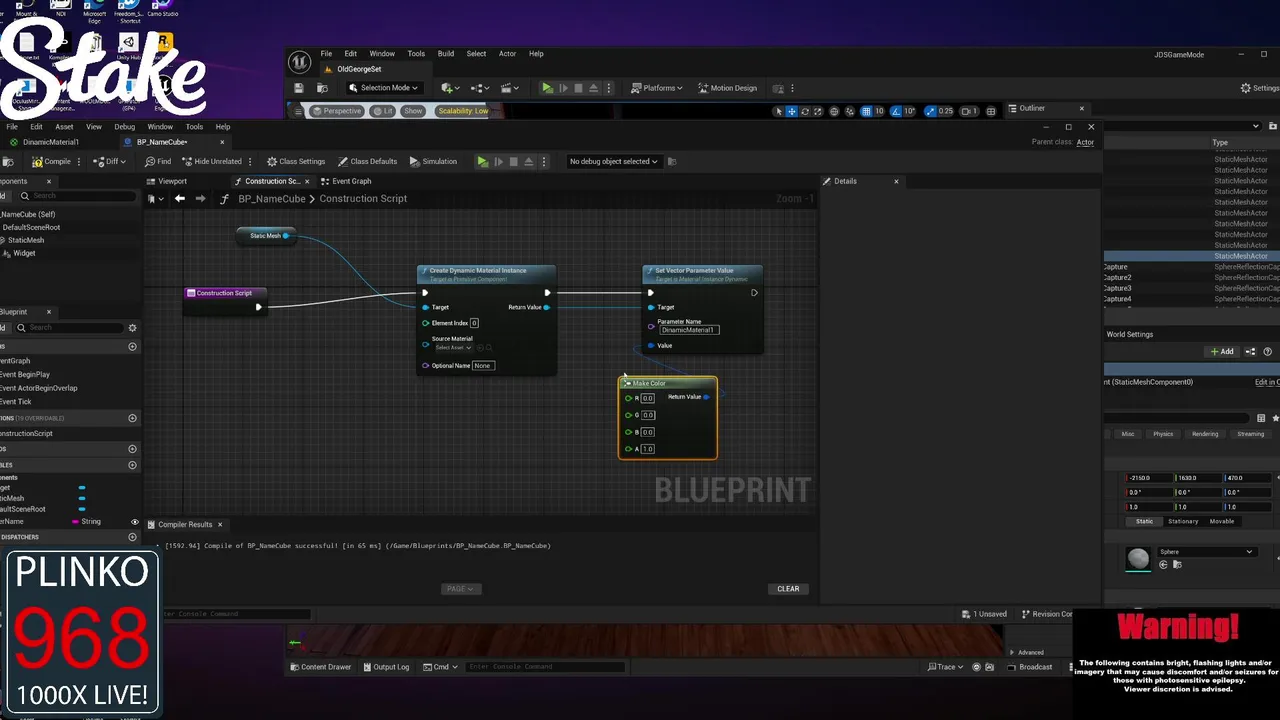Switch to the Event Graph tab
1280x720 pixels.
click(x=346, y=181)
